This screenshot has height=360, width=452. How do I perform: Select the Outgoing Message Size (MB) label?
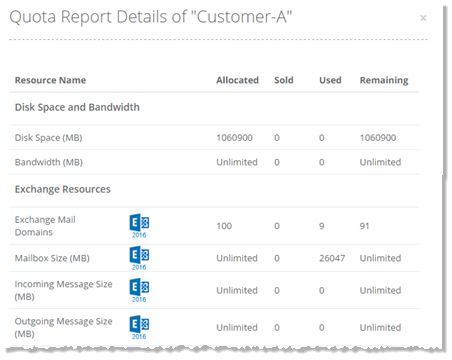63,327
